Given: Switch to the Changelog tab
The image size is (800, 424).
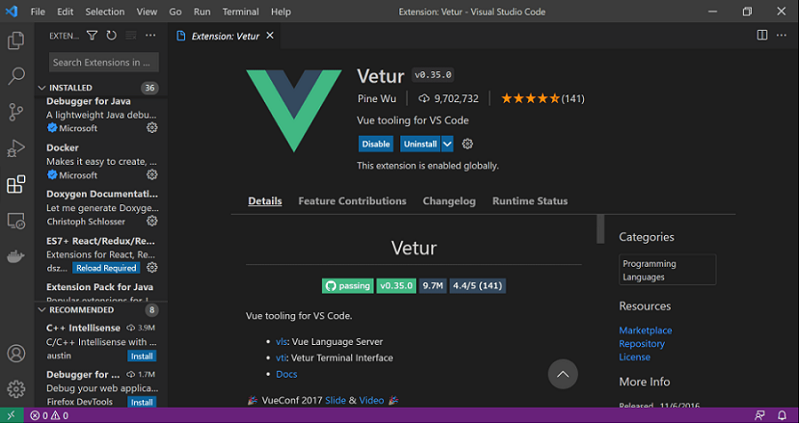Looking at the screenshot, I should 449,201.
